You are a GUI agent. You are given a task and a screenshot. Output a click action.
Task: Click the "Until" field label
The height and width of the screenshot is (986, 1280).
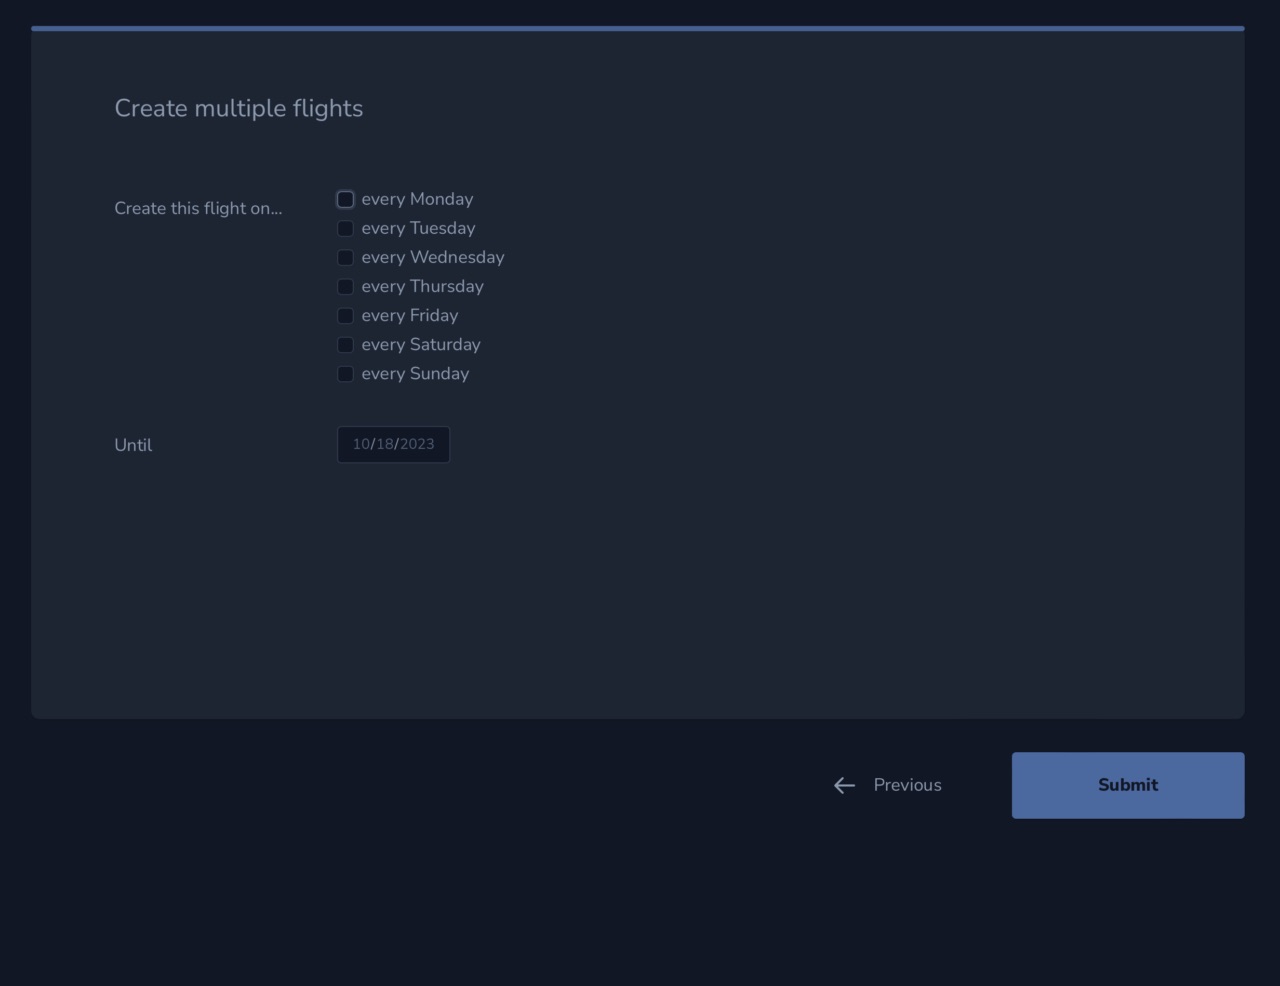click(133, 446)
